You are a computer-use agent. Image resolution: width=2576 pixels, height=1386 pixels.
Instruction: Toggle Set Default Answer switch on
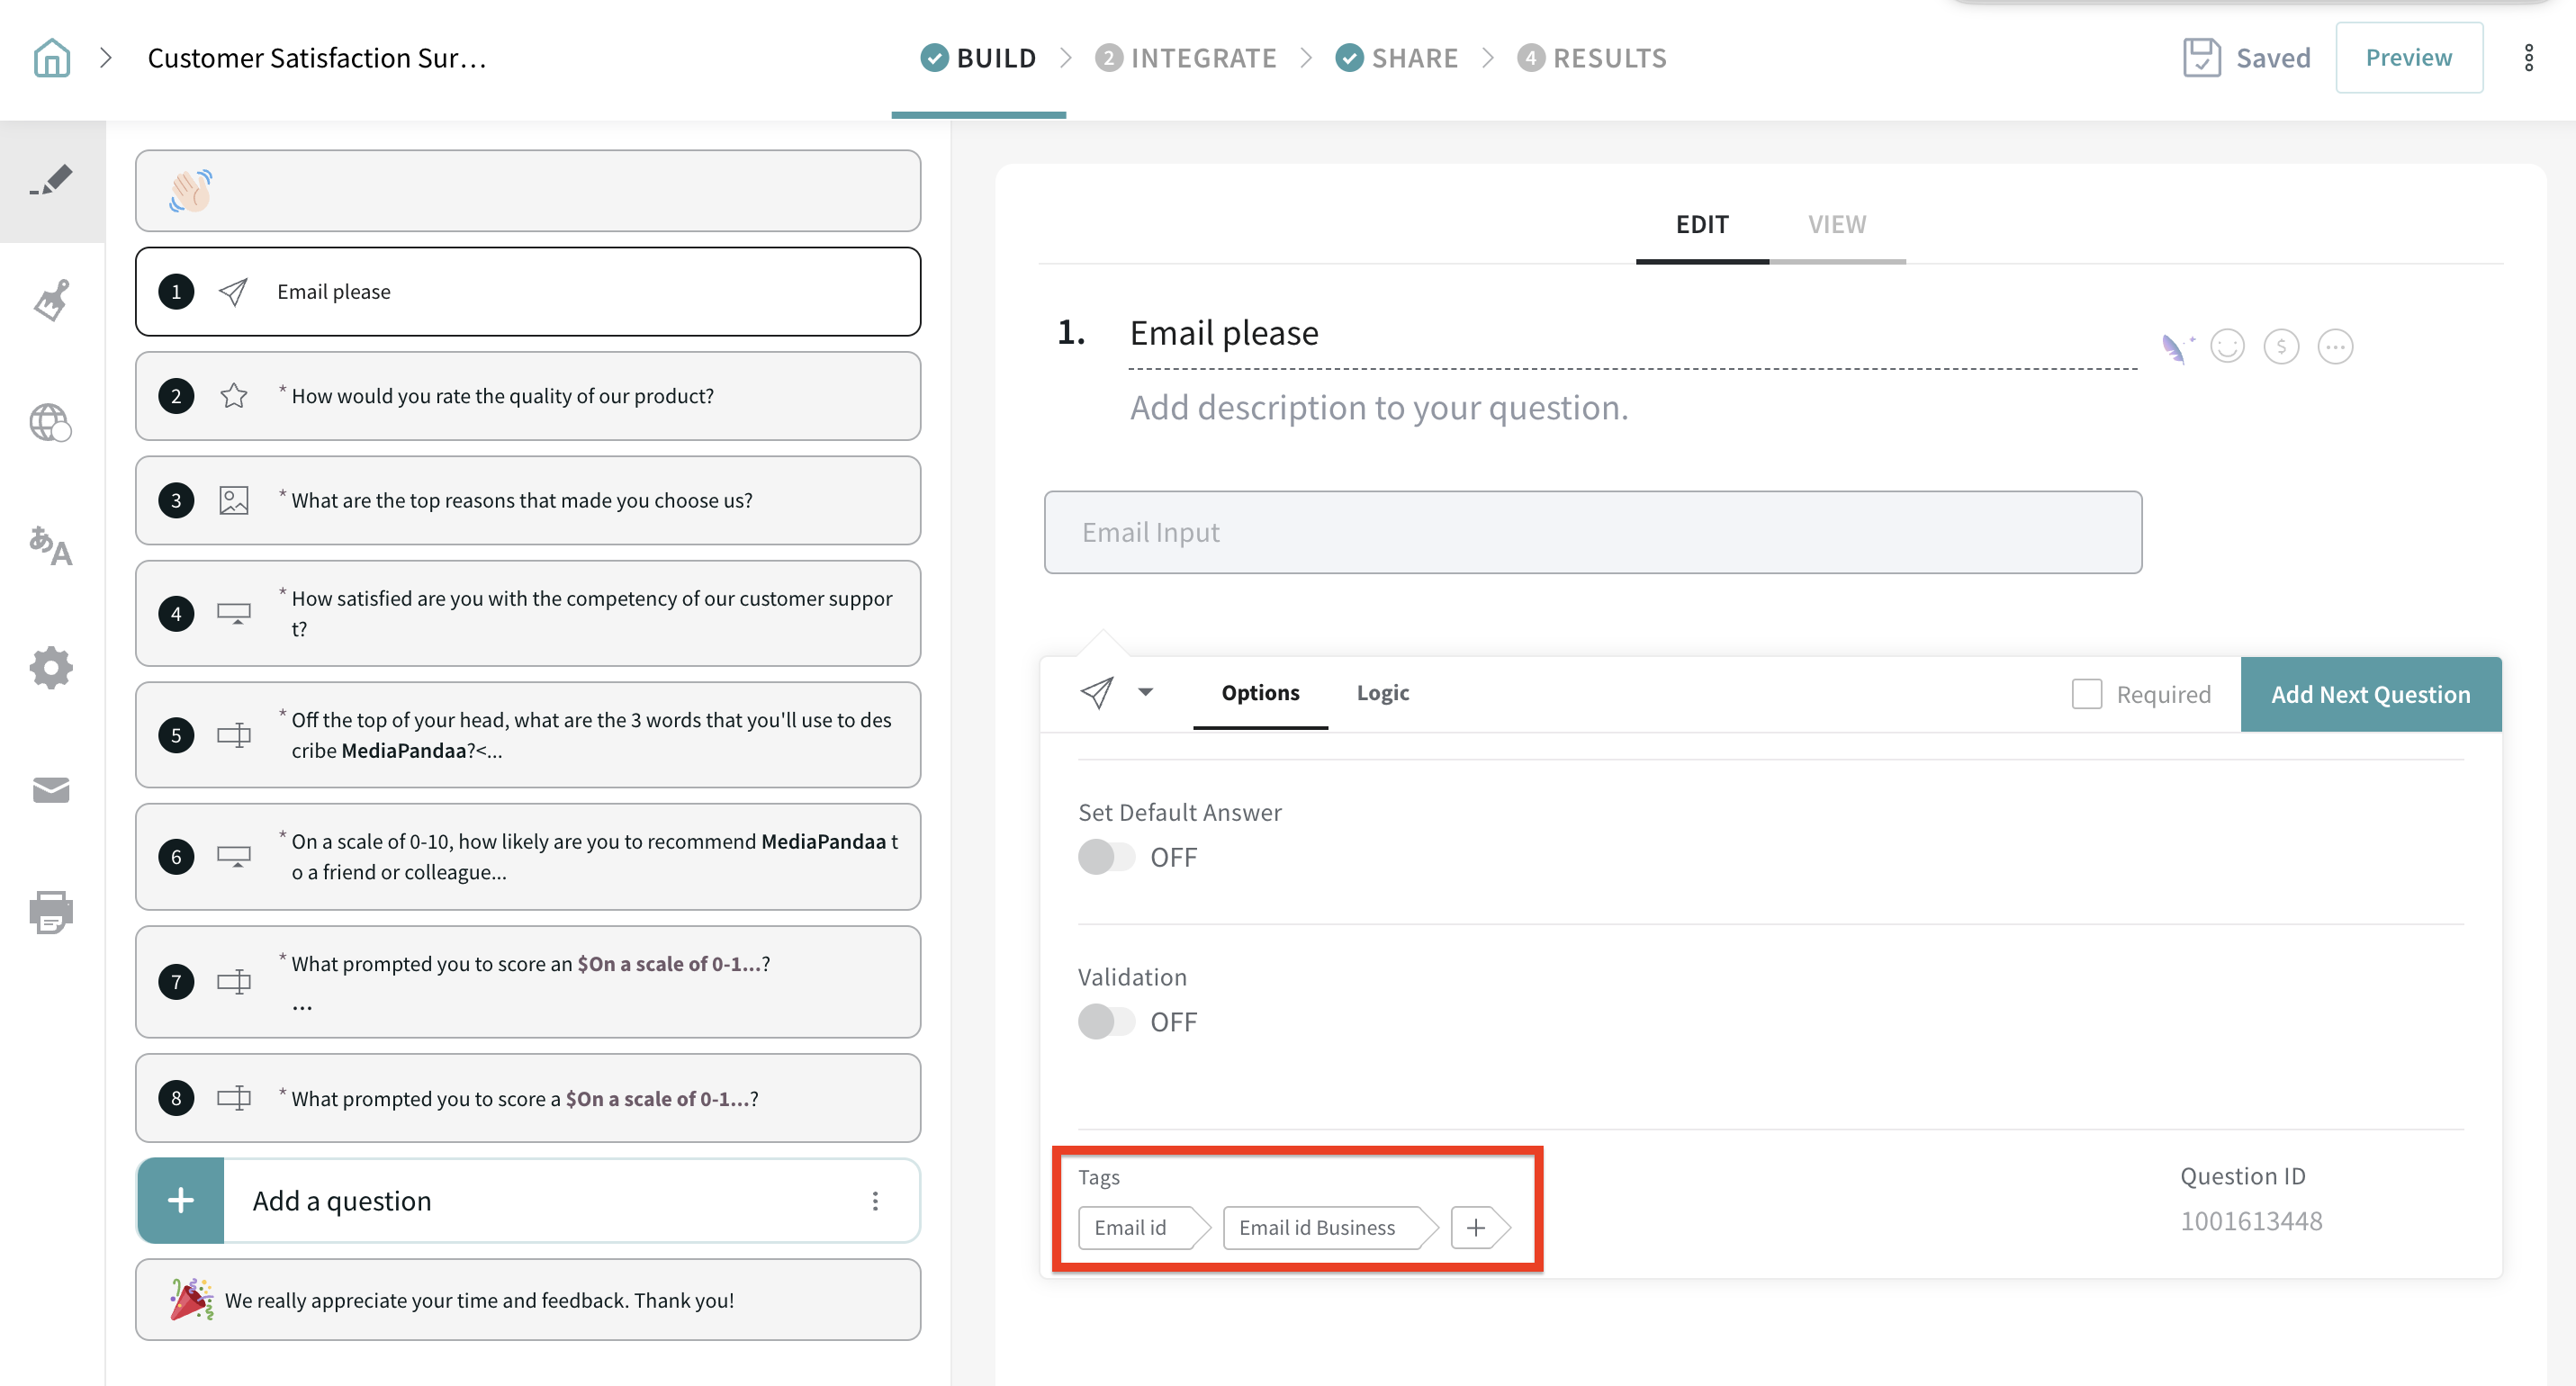pos(1106,857)
